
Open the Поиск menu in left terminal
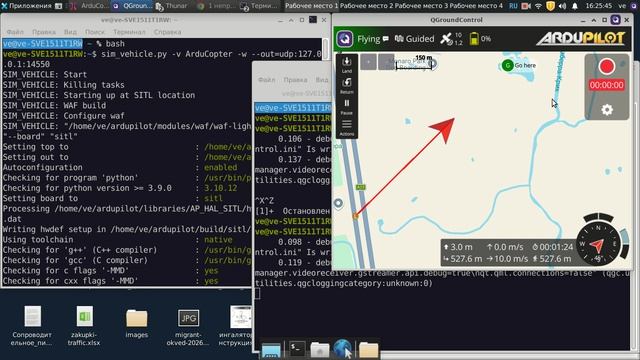95,32
